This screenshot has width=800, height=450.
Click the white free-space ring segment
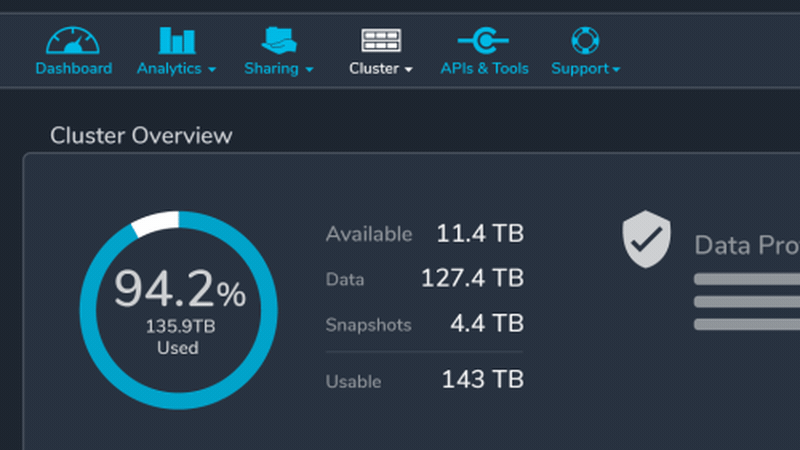[154, 223]
